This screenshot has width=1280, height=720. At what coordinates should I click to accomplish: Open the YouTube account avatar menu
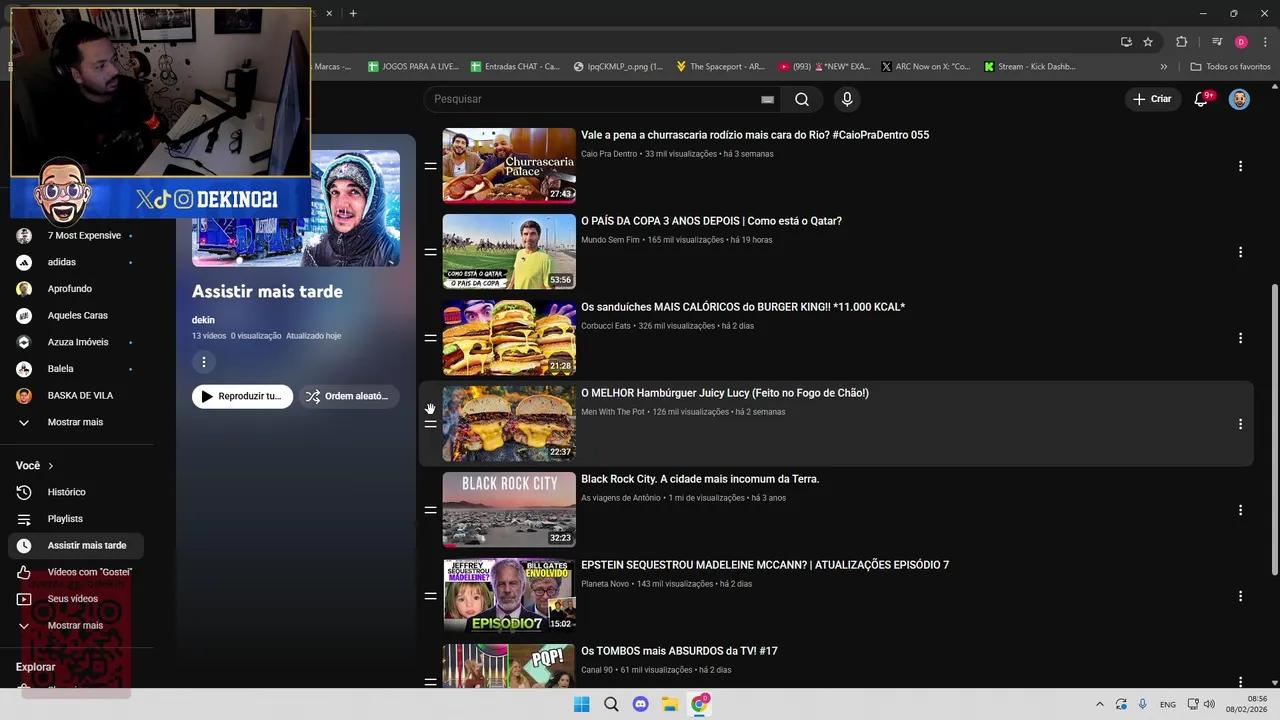1239,99
